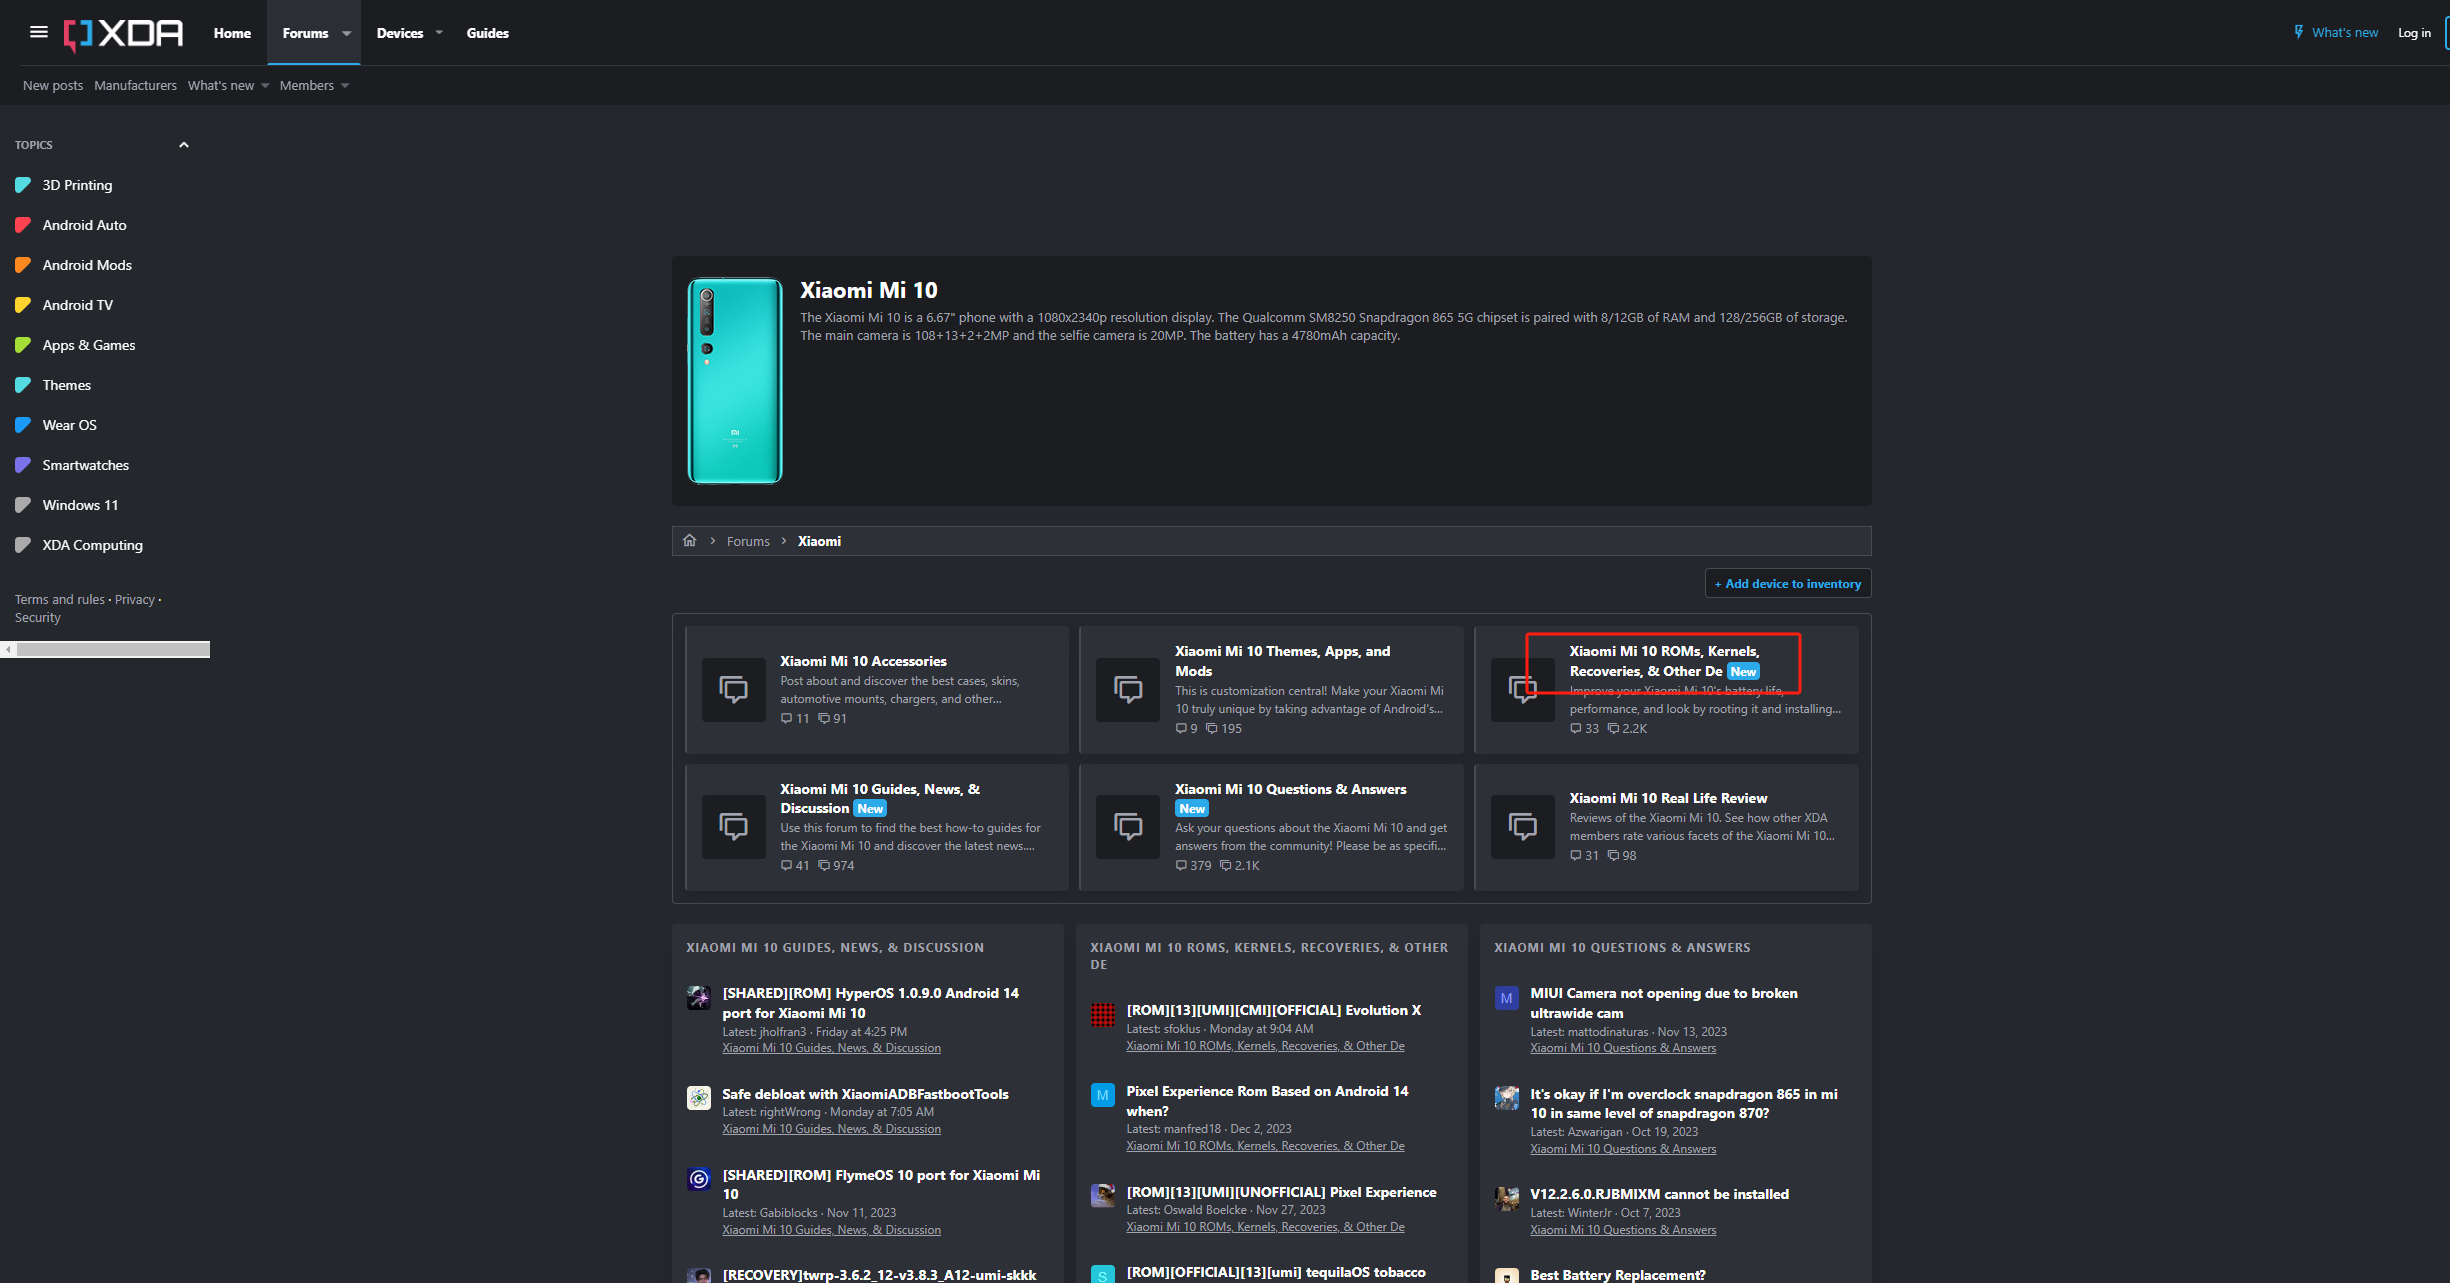Click the HyperOS thread author avatar
Image resolution: width=2450 pixels, height=1283 pixels.
point(699,998)
